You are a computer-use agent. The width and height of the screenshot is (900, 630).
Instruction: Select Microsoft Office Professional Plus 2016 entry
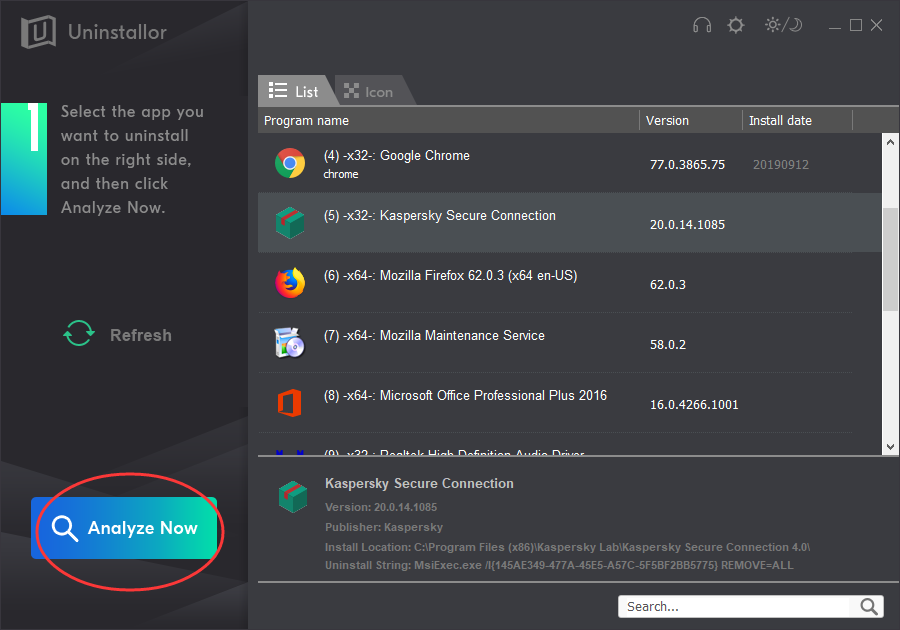coord(569,403)
